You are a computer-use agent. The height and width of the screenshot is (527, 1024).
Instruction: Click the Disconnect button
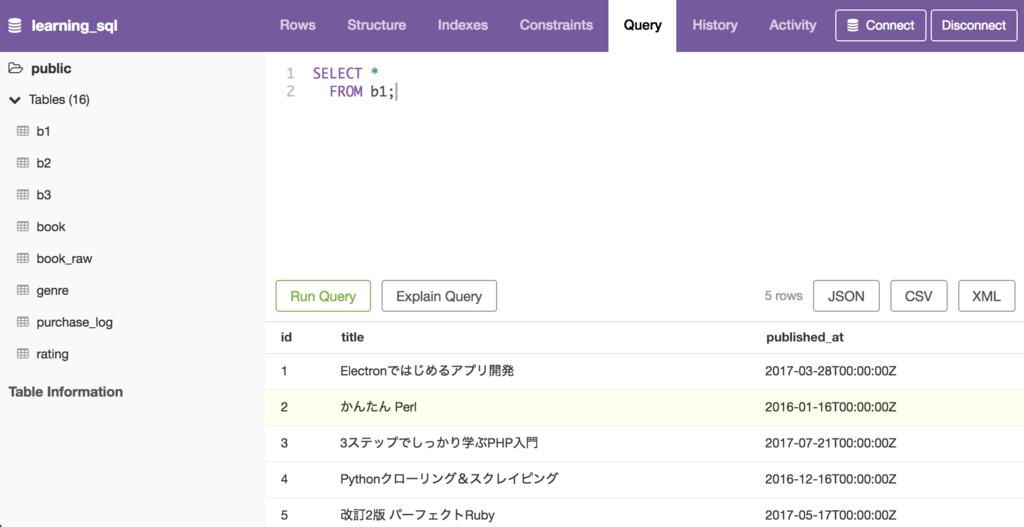point(974,25)
